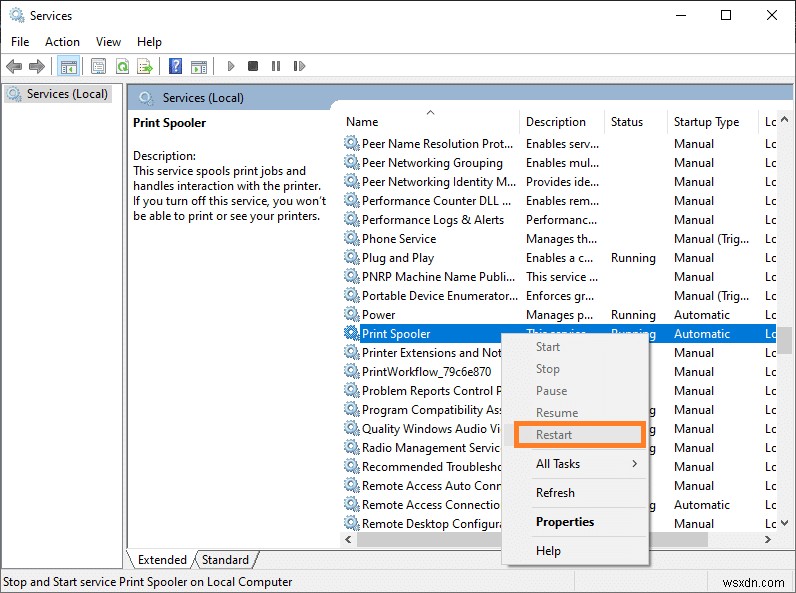Choose Restart from the context menu
The height and width of the screenshot is (593, 796).
(x=579, y=435)
